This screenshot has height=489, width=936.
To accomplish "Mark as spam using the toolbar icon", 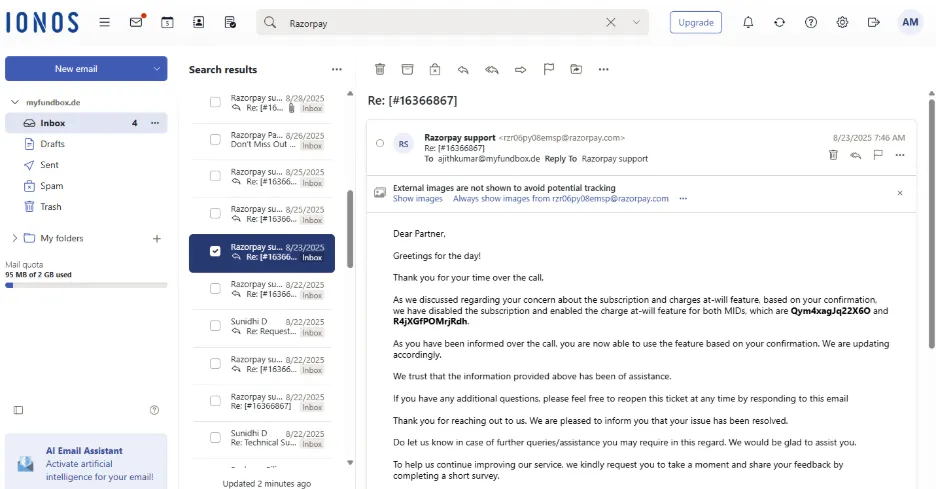I will (x=435, y=69).
